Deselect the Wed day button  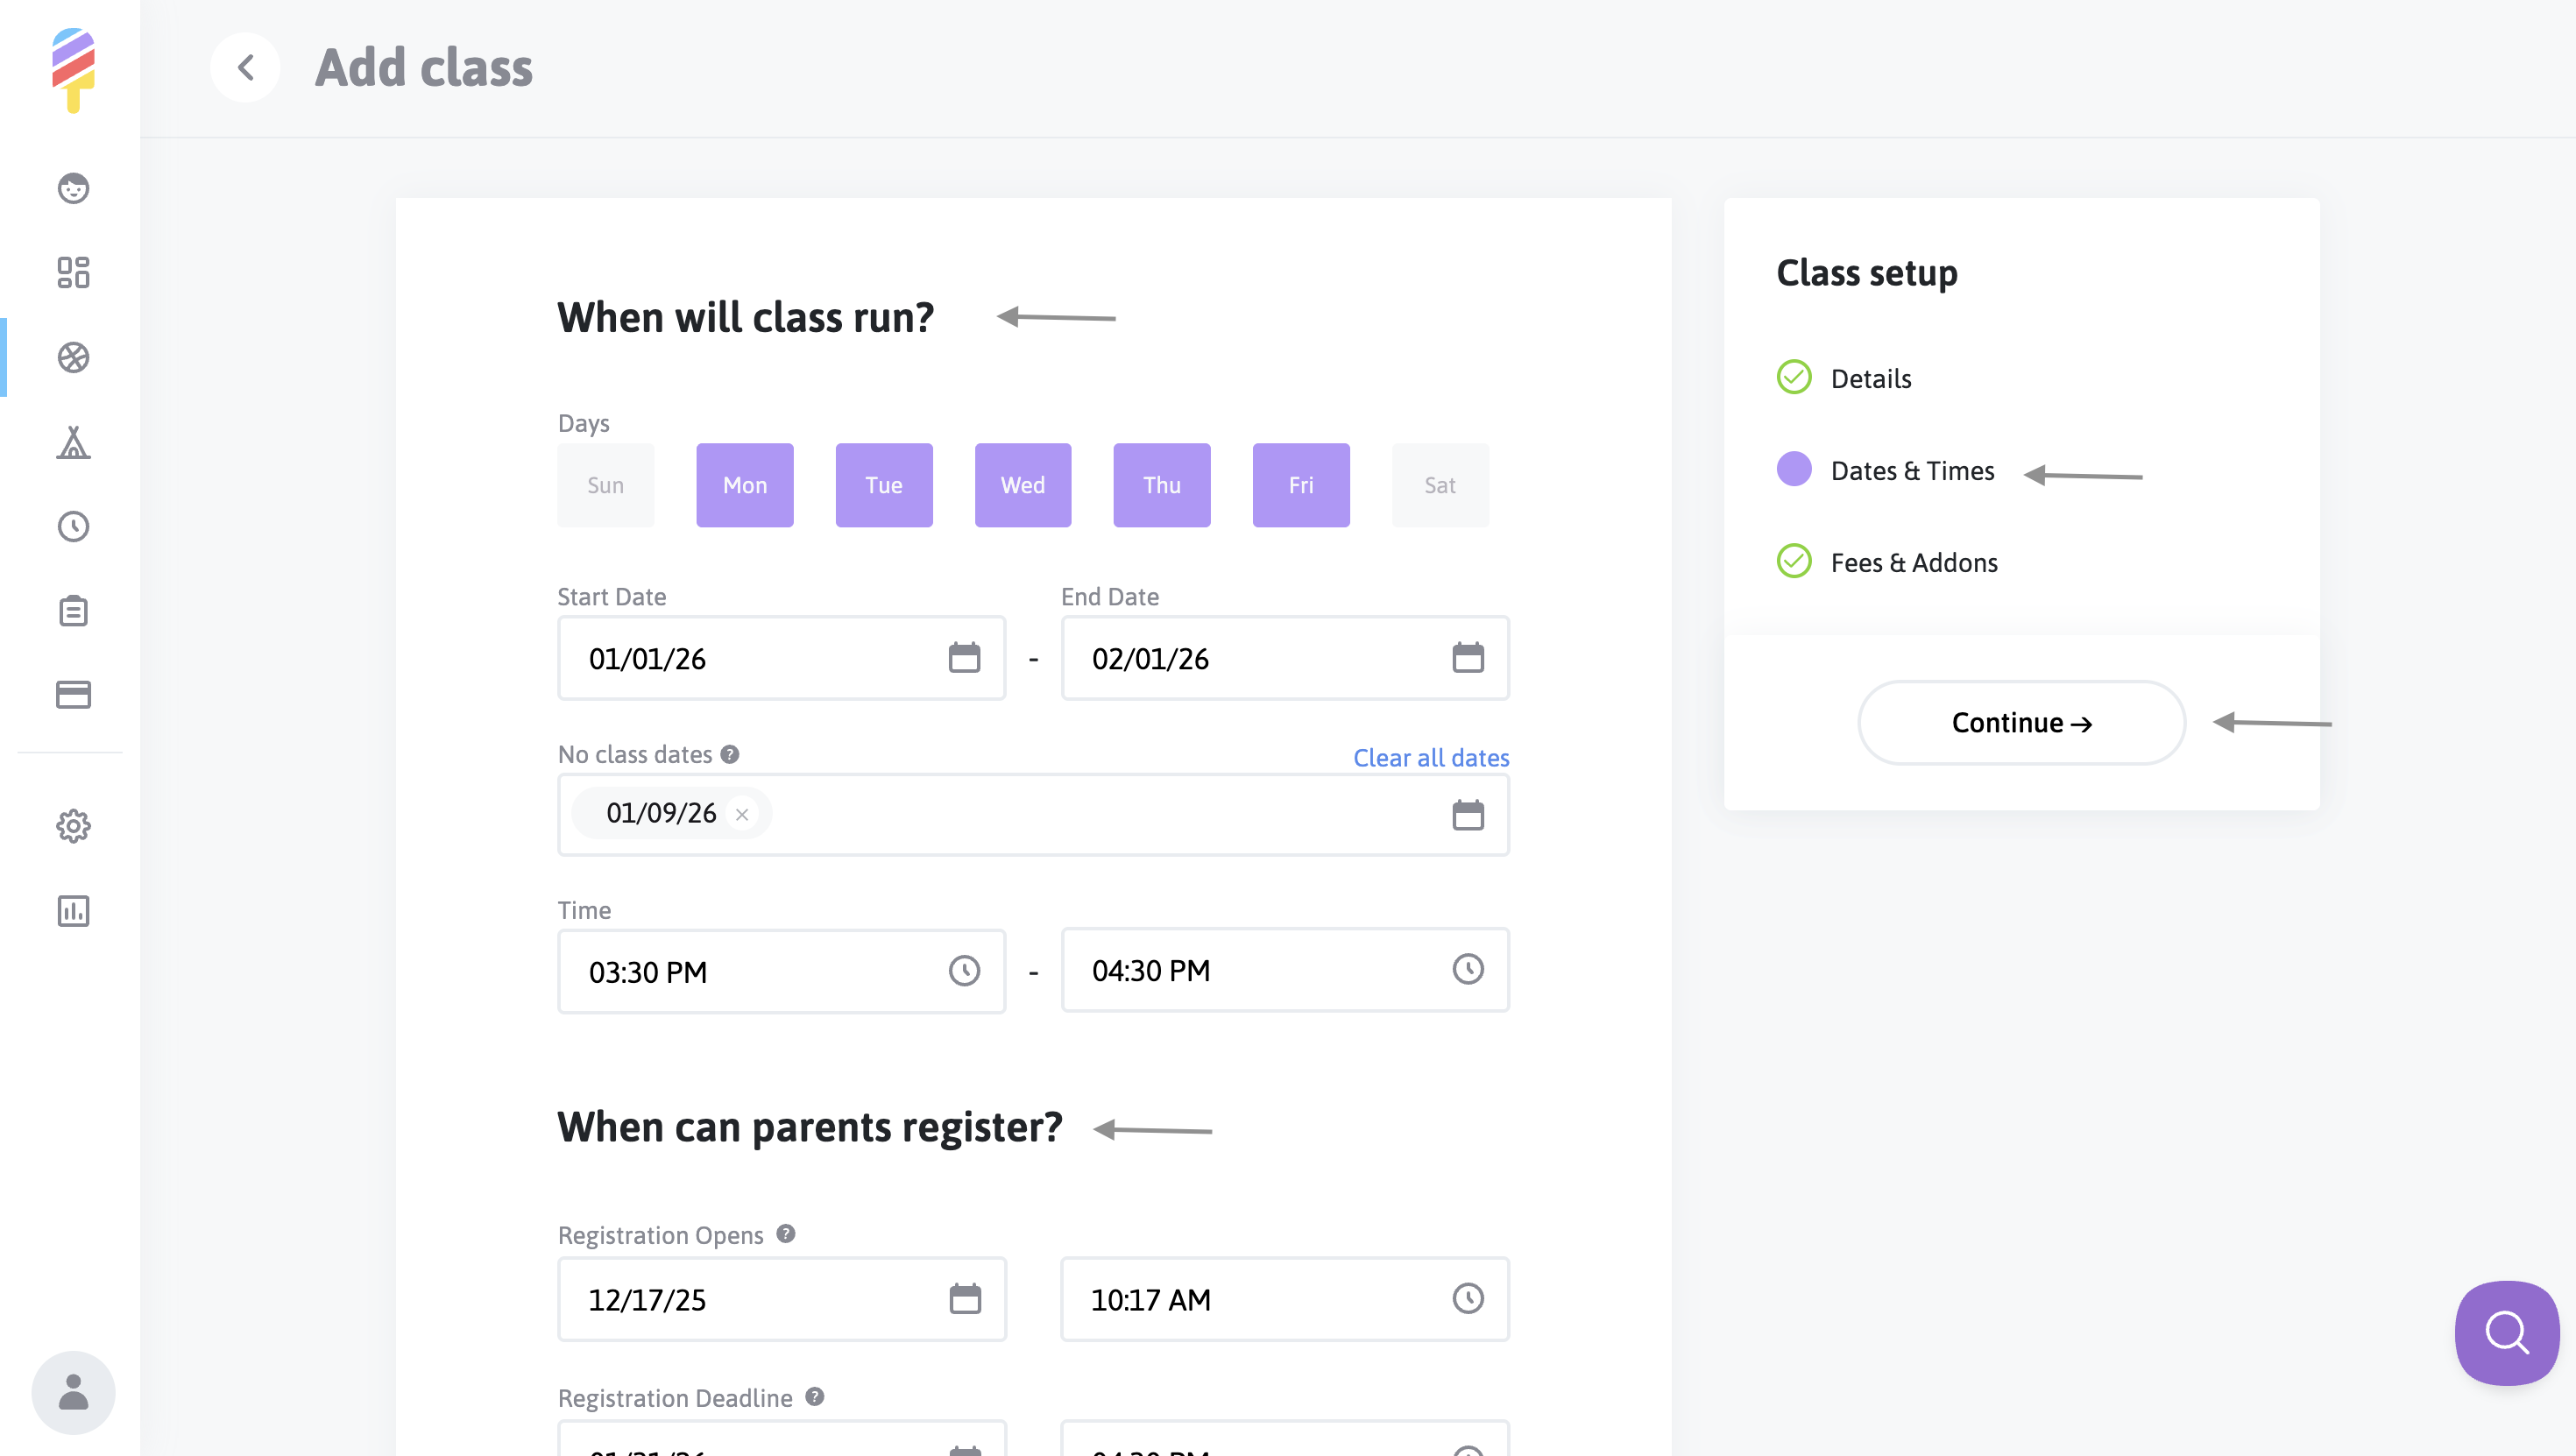click(x=1022, y=485)
